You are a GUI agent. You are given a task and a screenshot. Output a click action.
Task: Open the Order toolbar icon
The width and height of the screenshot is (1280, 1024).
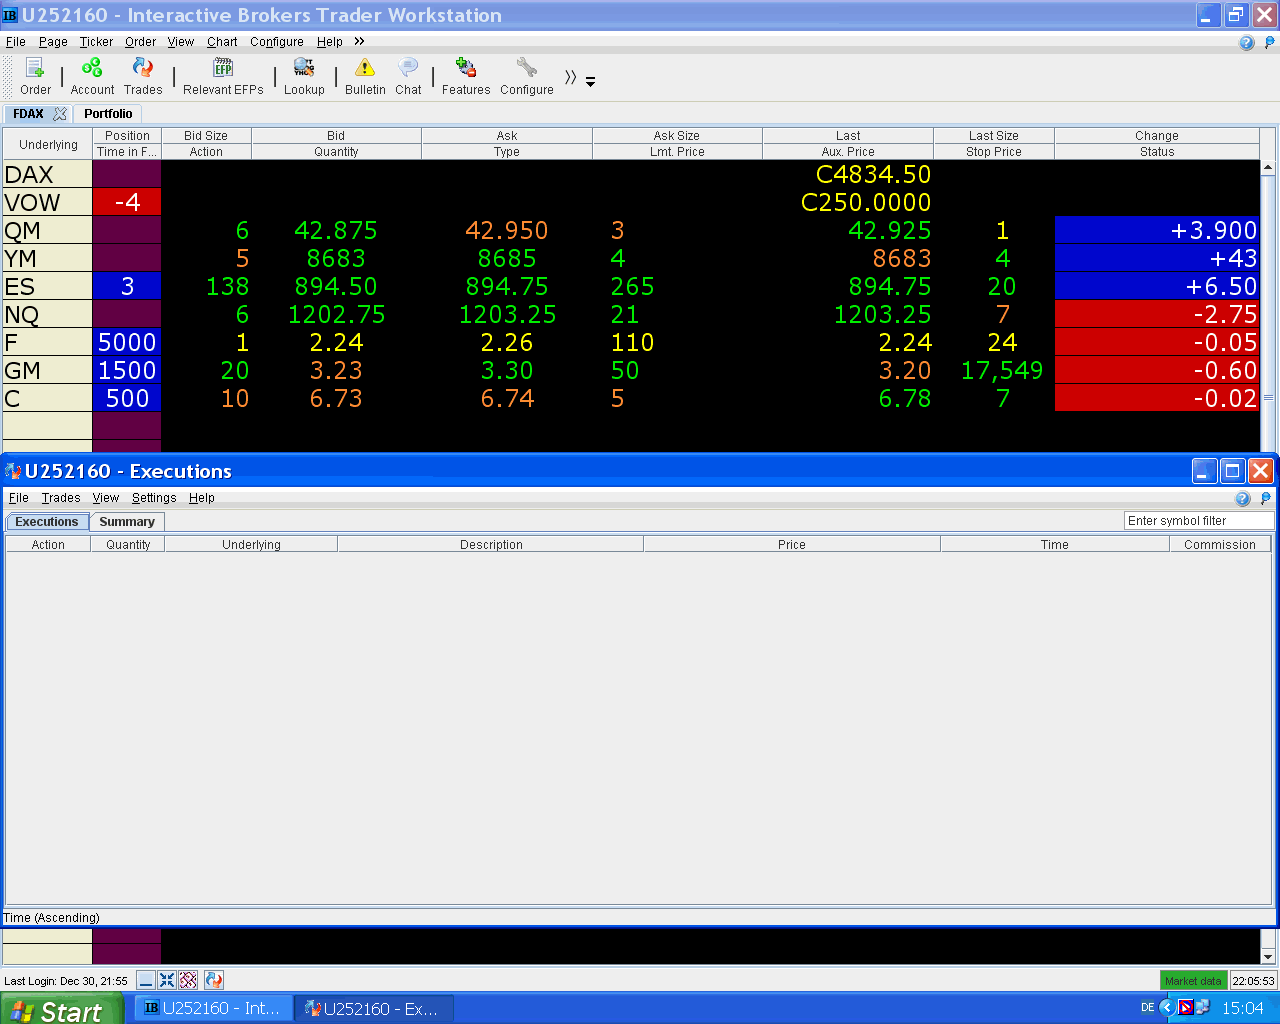[x=35, y=76]
